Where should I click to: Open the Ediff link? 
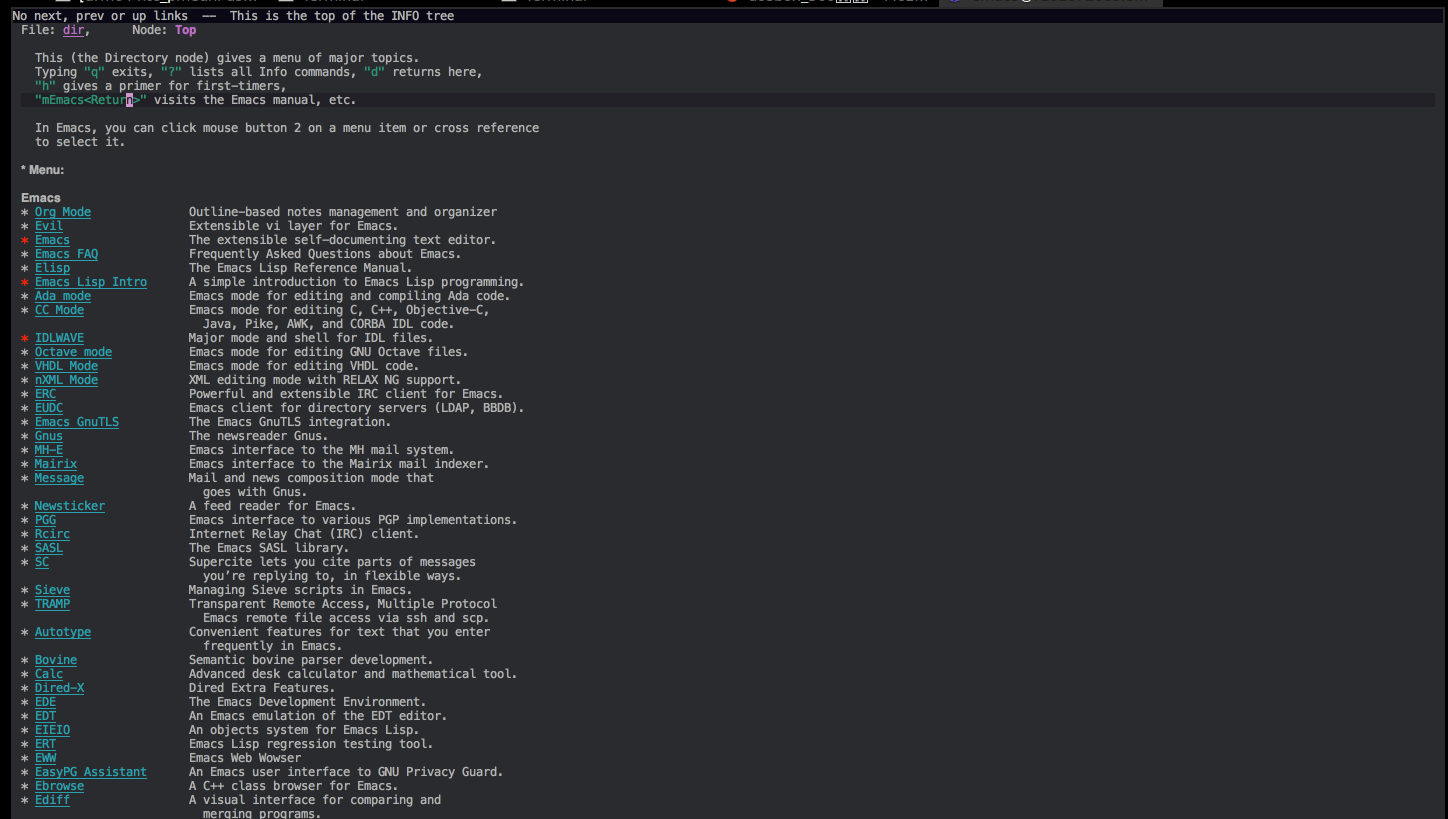[52, 800]
